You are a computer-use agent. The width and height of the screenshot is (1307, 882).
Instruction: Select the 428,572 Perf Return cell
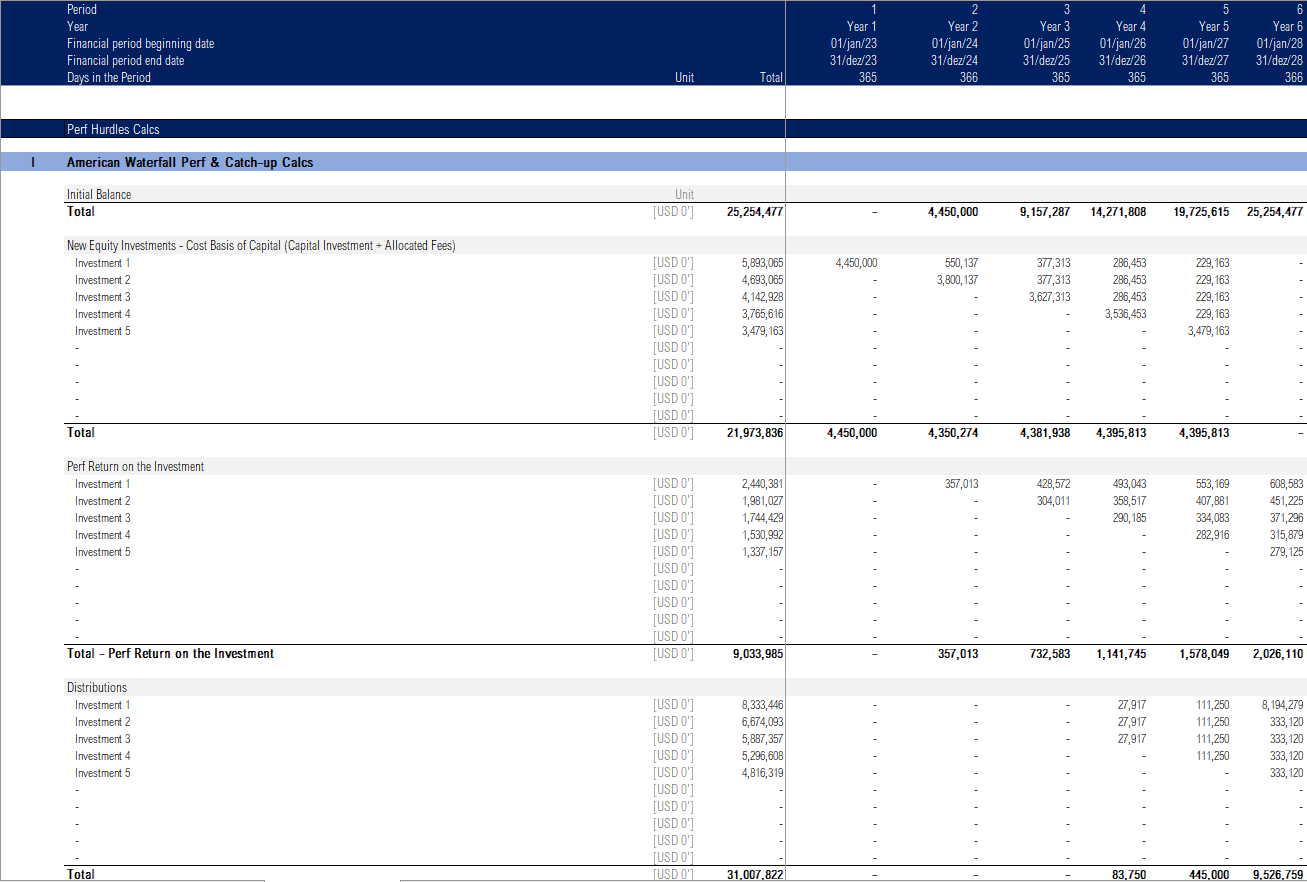[x=1053, y=484]
